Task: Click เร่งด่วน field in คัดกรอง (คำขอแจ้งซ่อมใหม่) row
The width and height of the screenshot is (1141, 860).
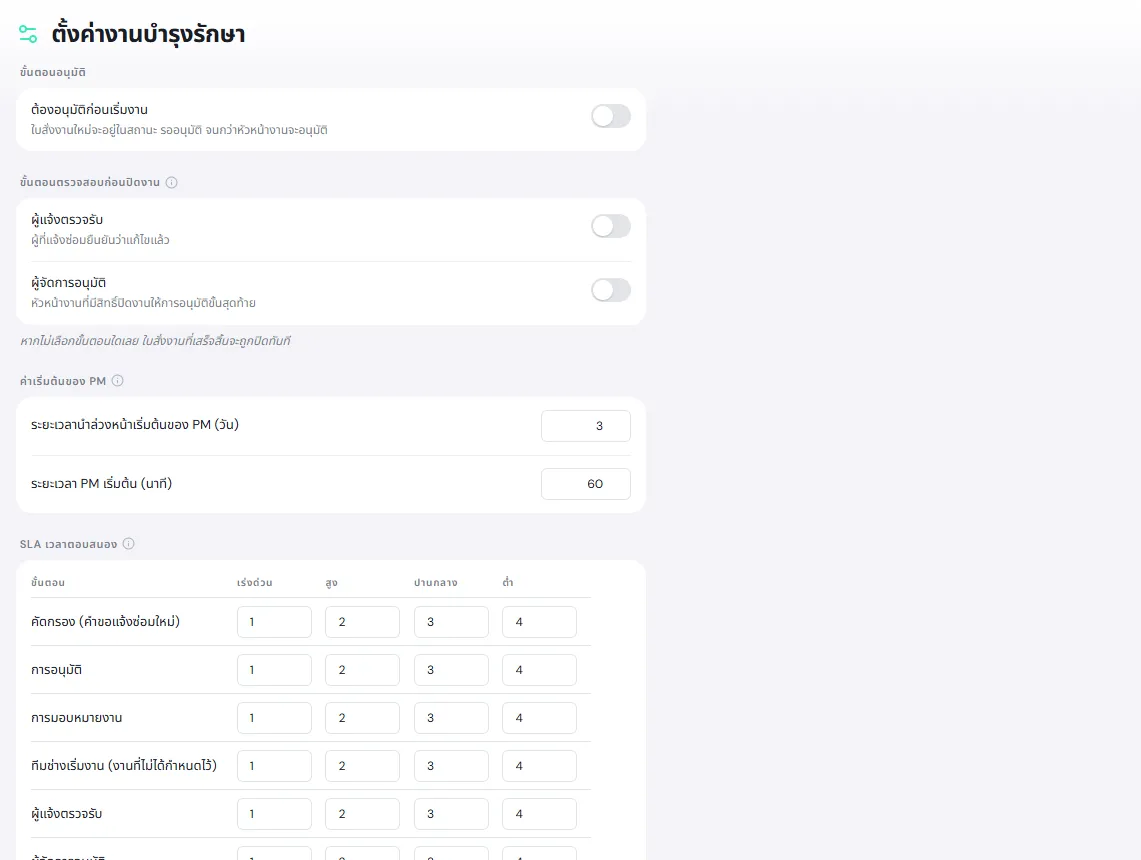Action: [x=274, y=622]
